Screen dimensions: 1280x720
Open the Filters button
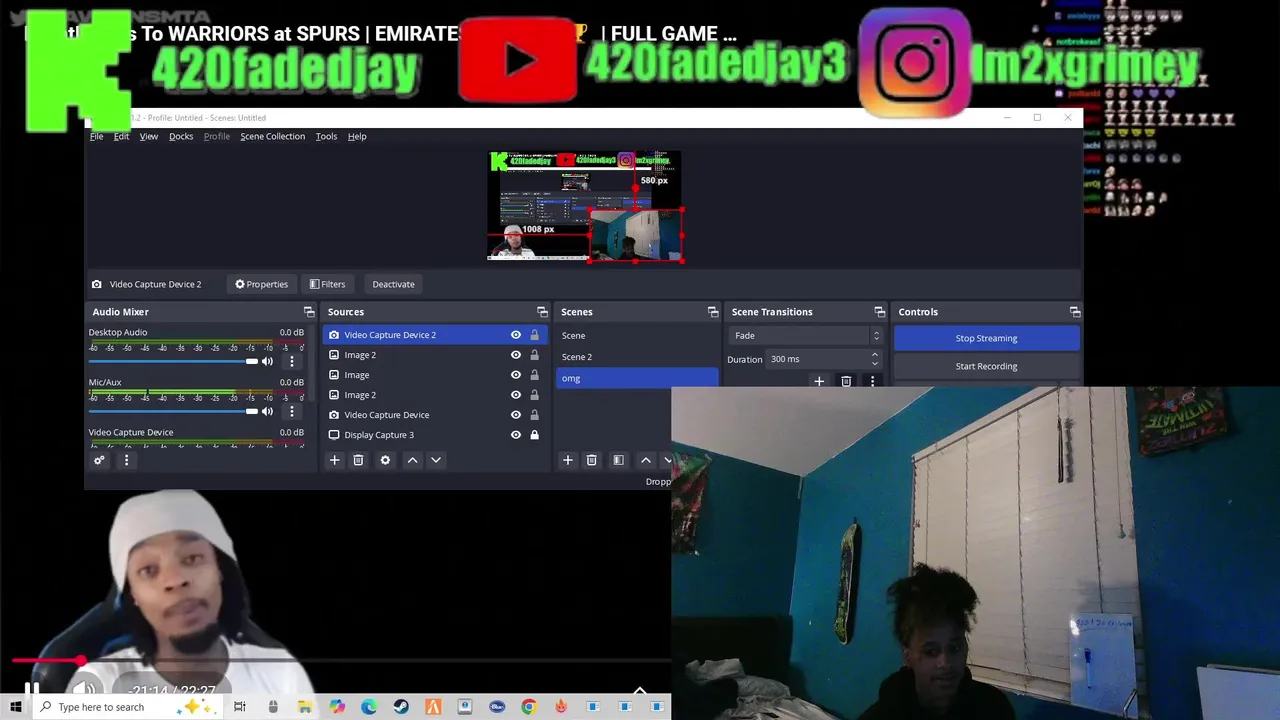point(327,284)
